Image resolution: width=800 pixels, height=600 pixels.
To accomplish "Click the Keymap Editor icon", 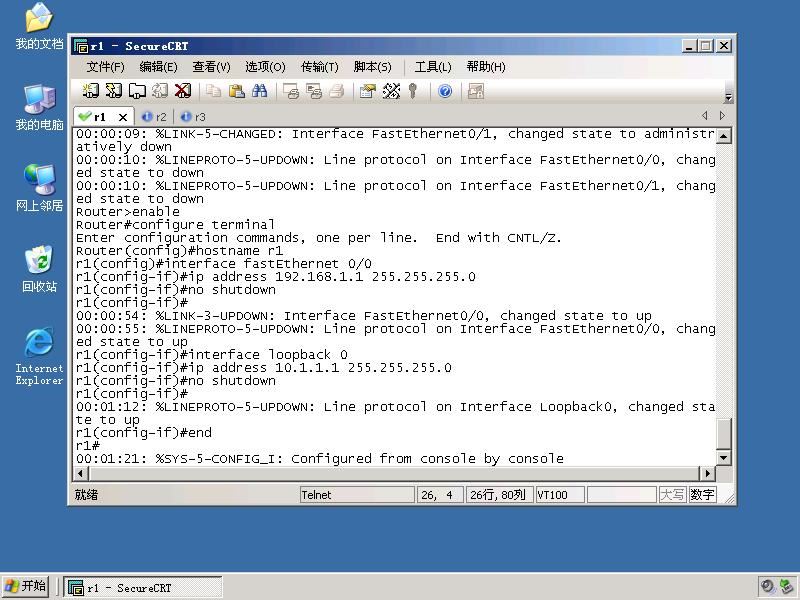I will point(391,91).
